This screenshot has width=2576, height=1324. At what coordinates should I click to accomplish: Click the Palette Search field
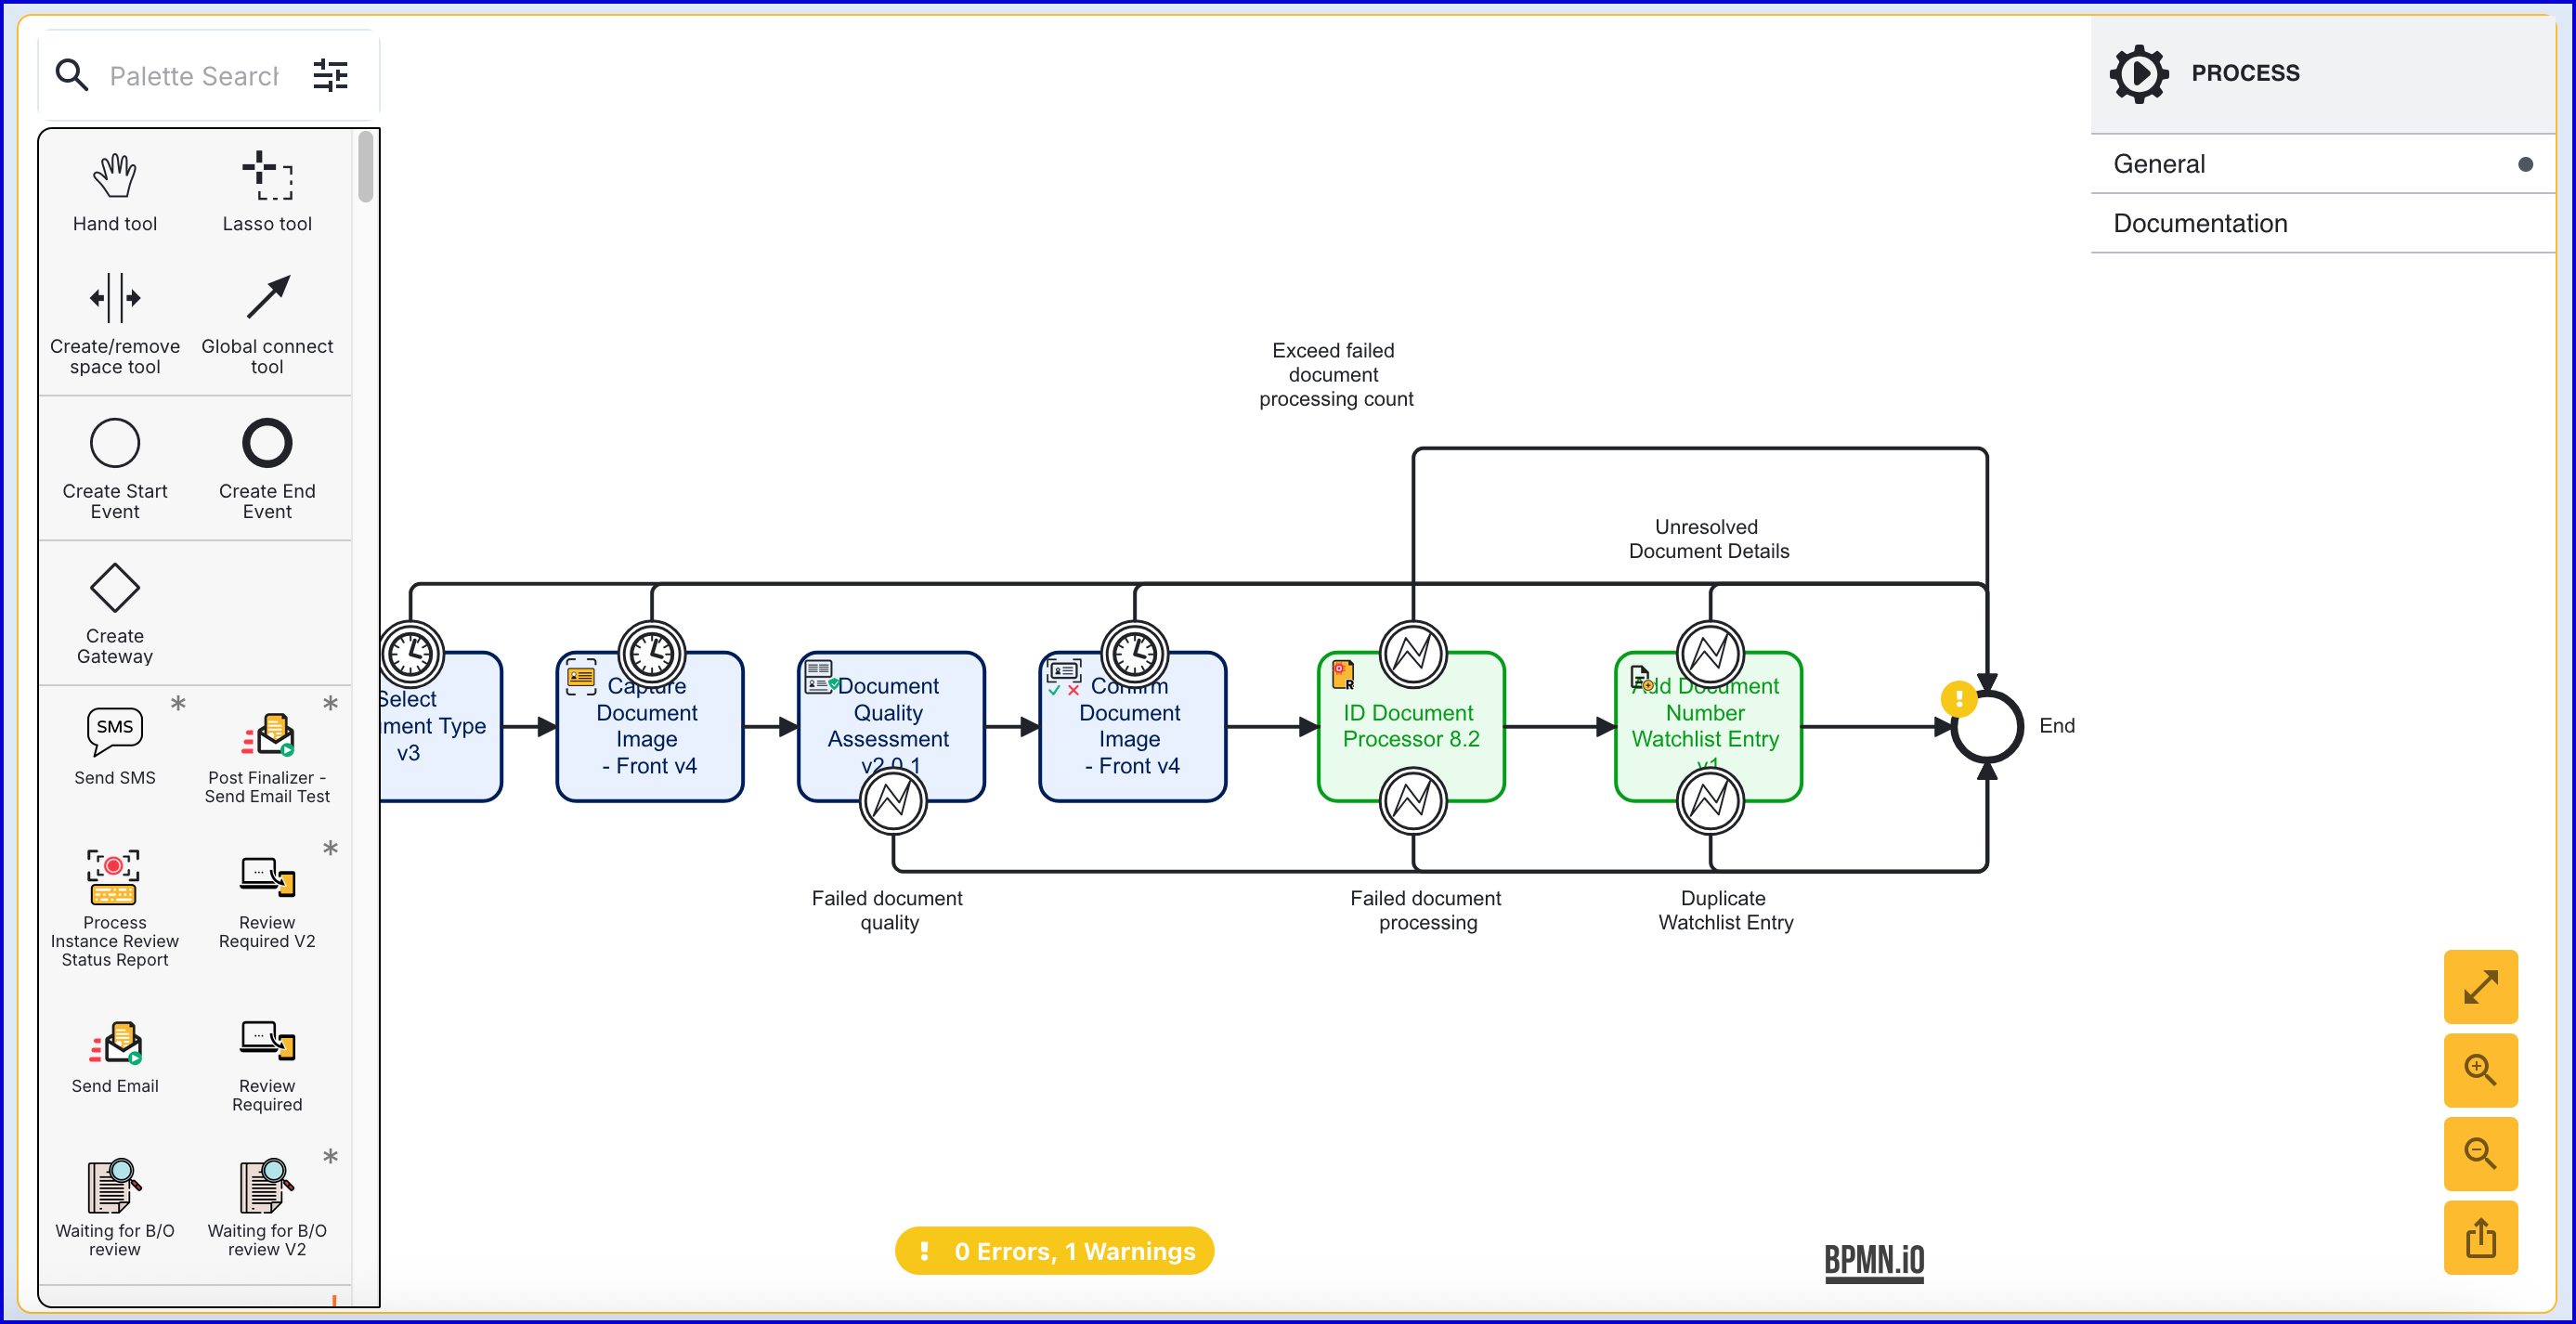click(193, 76)
